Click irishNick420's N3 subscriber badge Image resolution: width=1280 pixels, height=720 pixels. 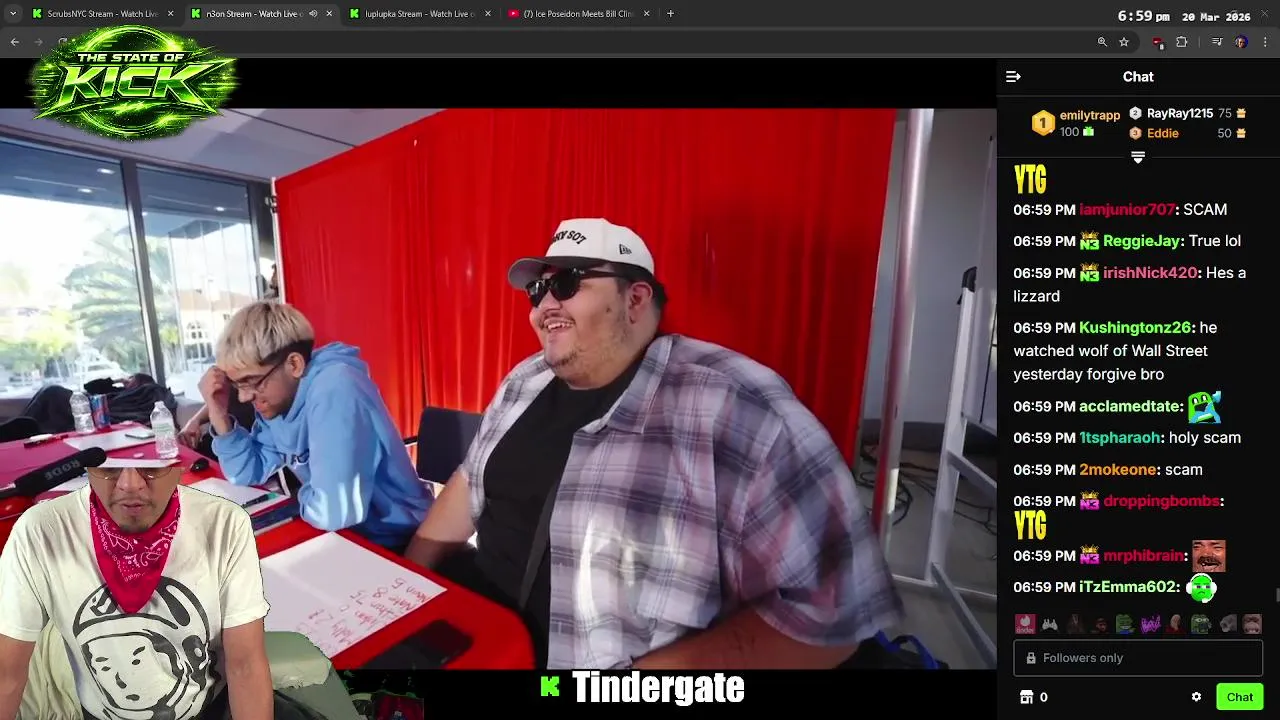tap(1089, 273)
